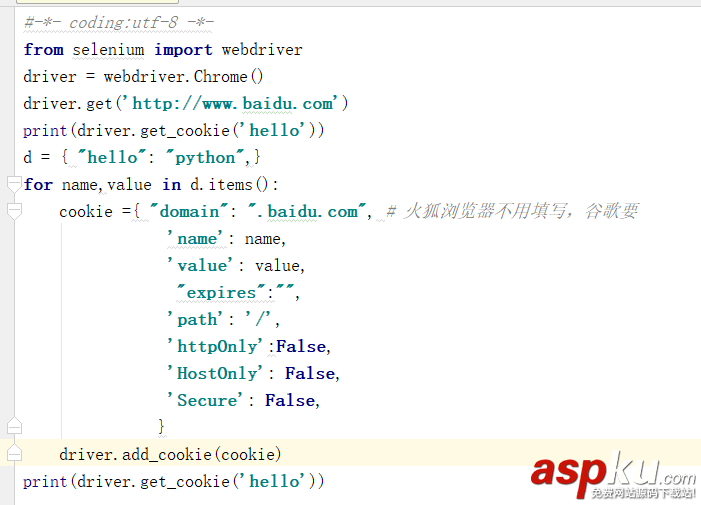Click the last print(driver.get_cookie('hello')) line
This screenshot has width=701, height=505.
173,481
